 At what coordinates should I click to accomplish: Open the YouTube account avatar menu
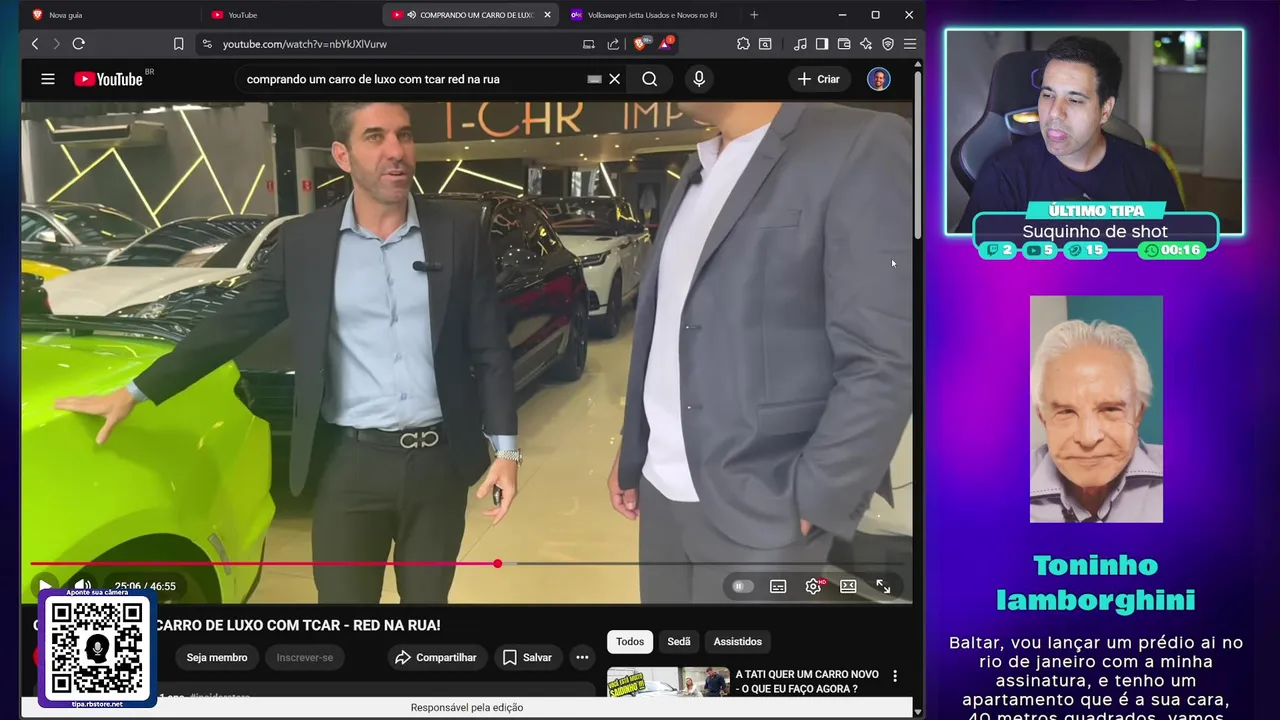coord(879,79)
